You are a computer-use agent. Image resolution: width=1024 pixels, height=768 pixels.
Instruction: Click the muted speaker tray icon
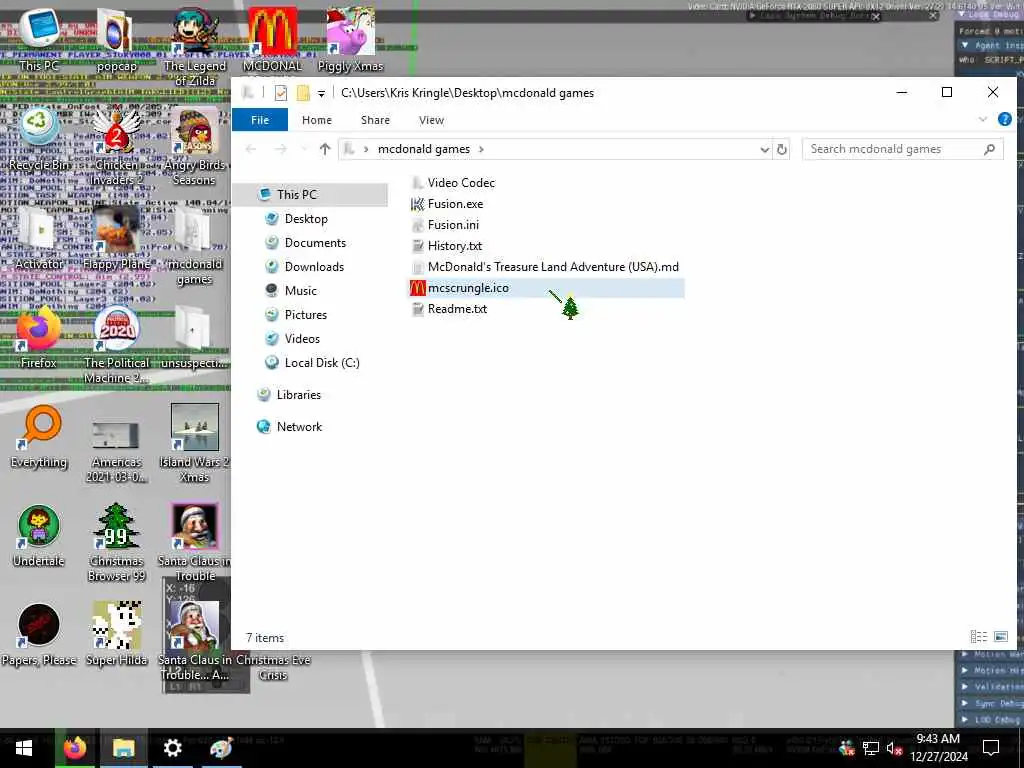[x=893, y=748]
